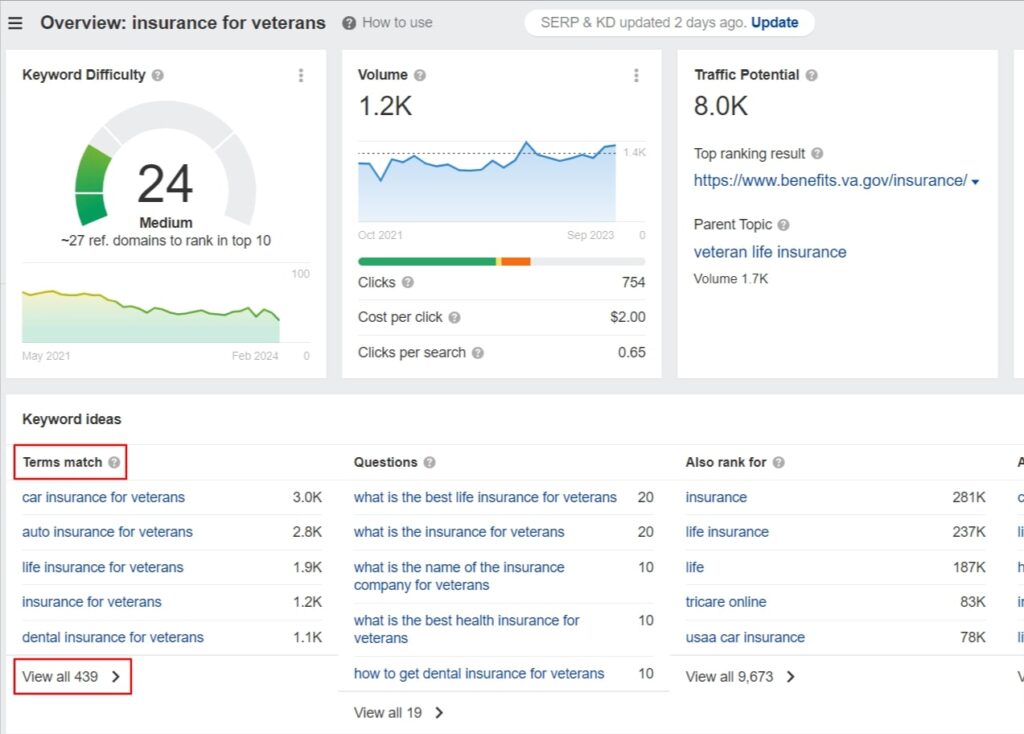Viewport: 1024px width, 734px height.
Task: Open the tricare online keyword
Action: 726,602
